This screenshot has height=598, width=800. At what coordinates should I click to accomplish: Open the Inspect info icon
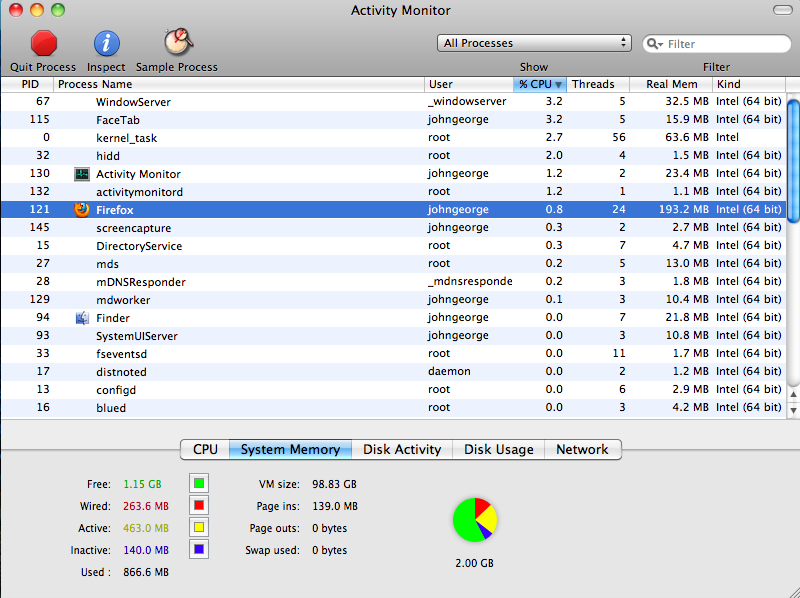106,43
